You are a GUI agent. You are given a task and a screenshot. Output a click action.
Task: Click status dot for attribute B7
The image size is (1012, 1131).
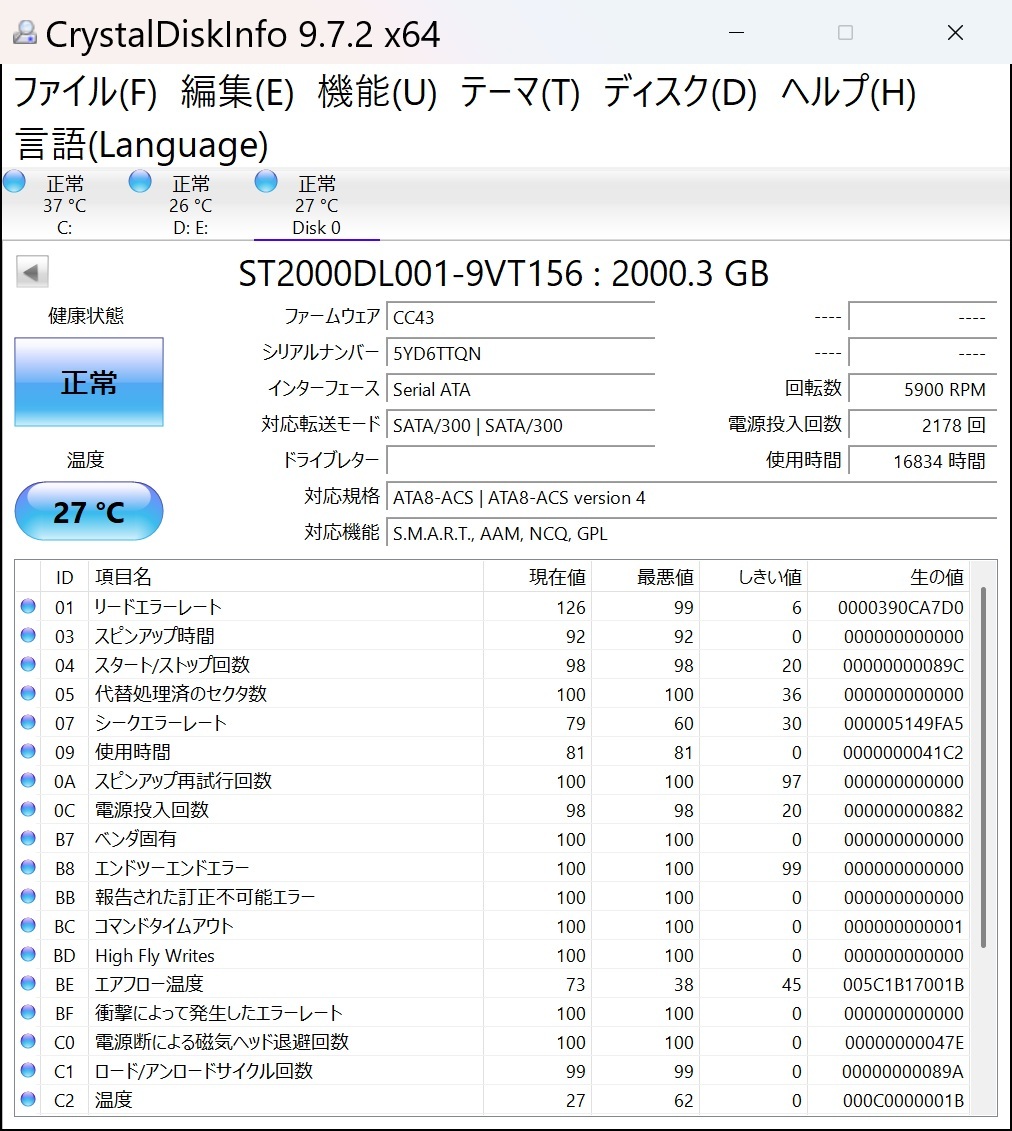point(28,838)
